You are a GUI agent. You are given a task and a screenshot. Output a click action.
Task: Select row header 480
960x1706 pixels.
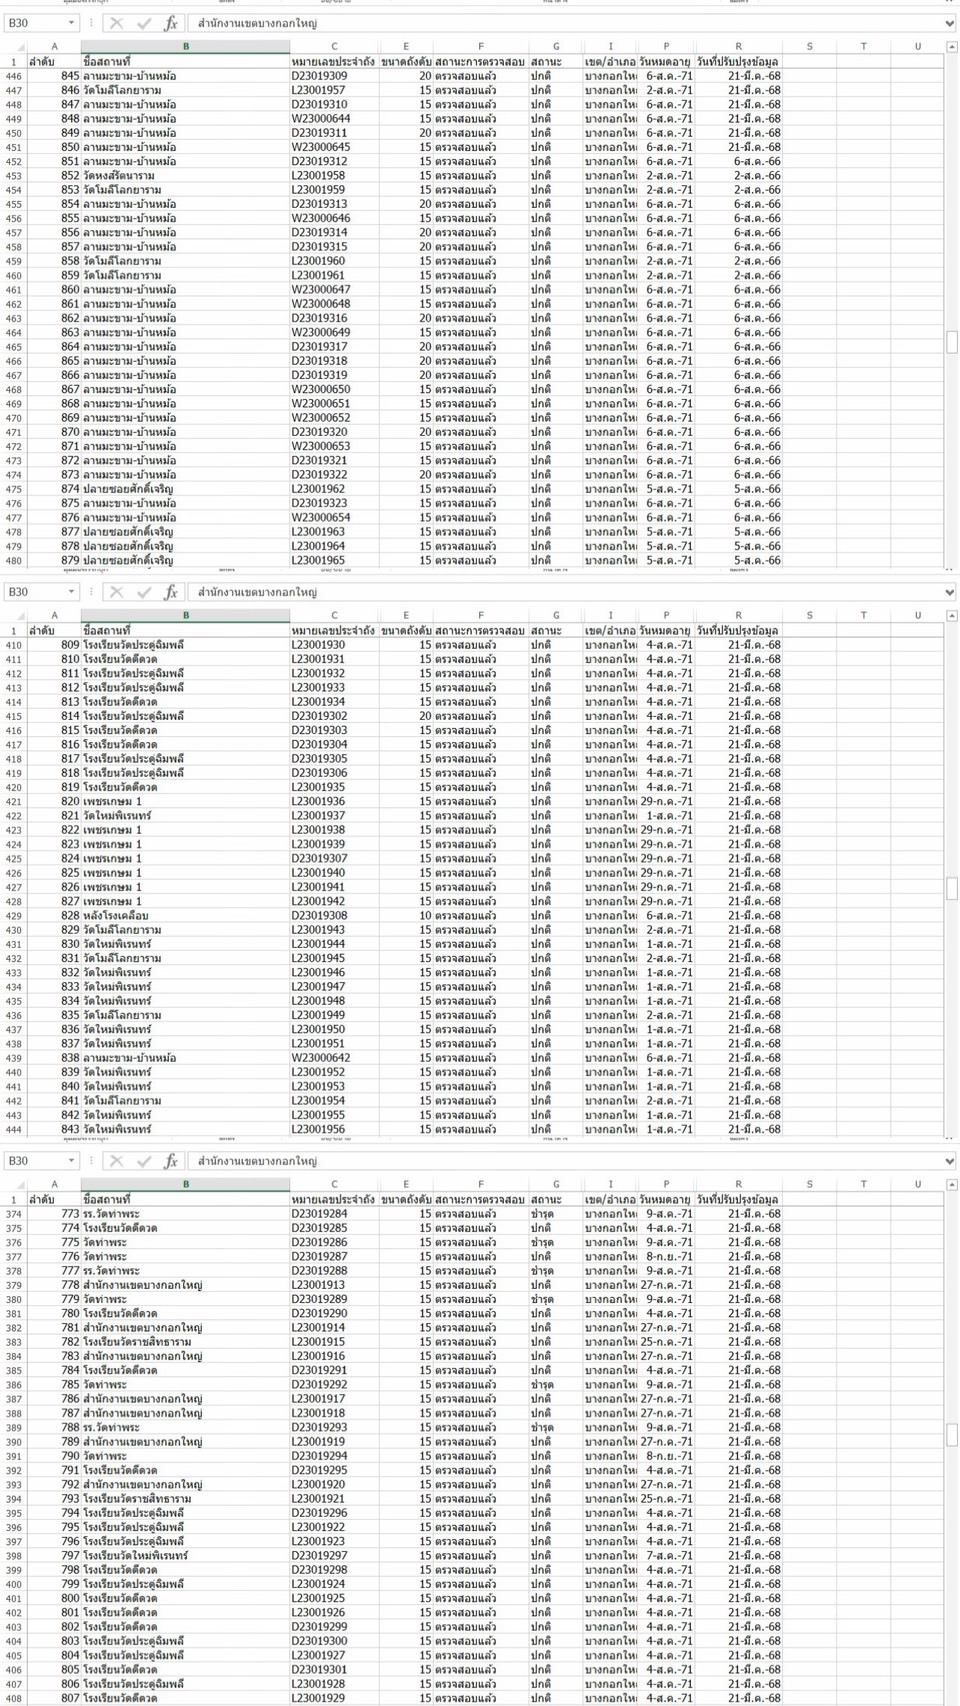[13, 560]
